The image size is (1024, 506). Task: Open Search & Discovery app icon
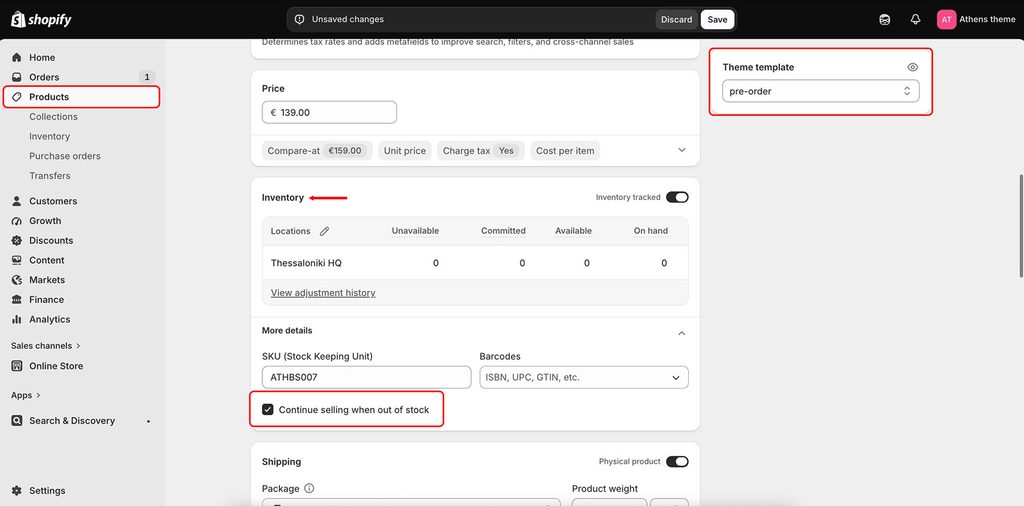point(17,420)
